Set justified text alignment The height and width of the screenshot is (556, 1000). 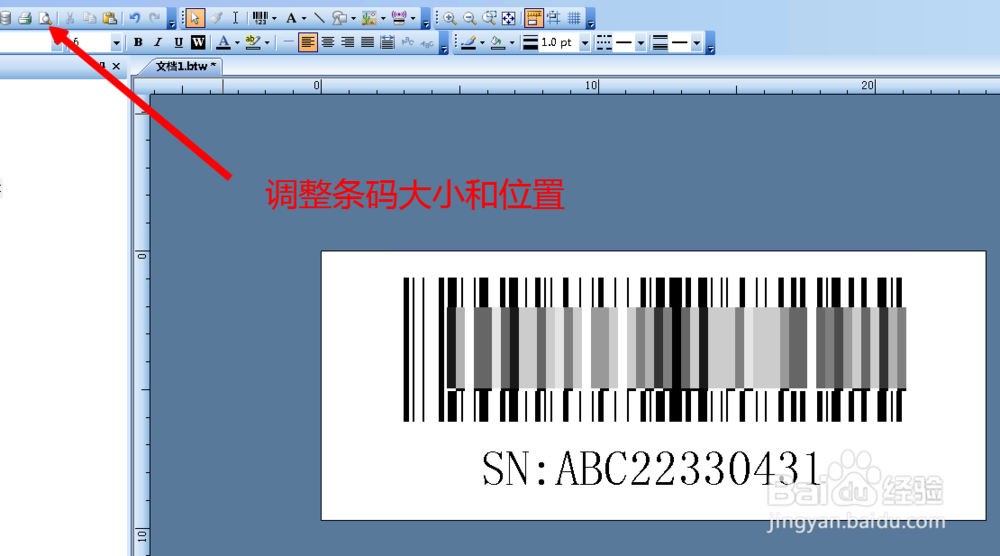point(367,43)
